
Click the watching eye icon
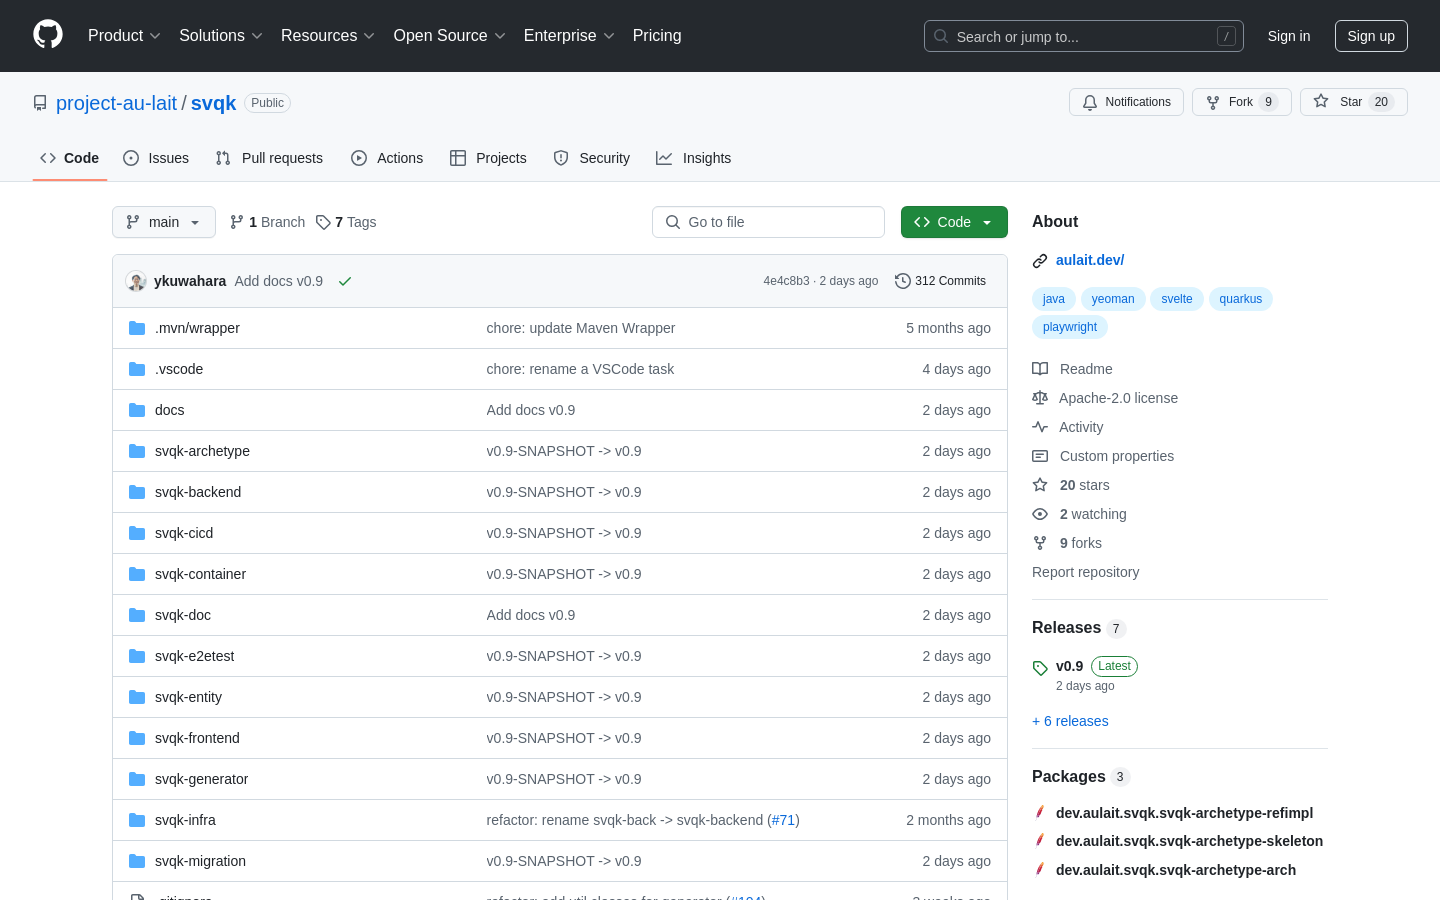(x=1040, y=514)
